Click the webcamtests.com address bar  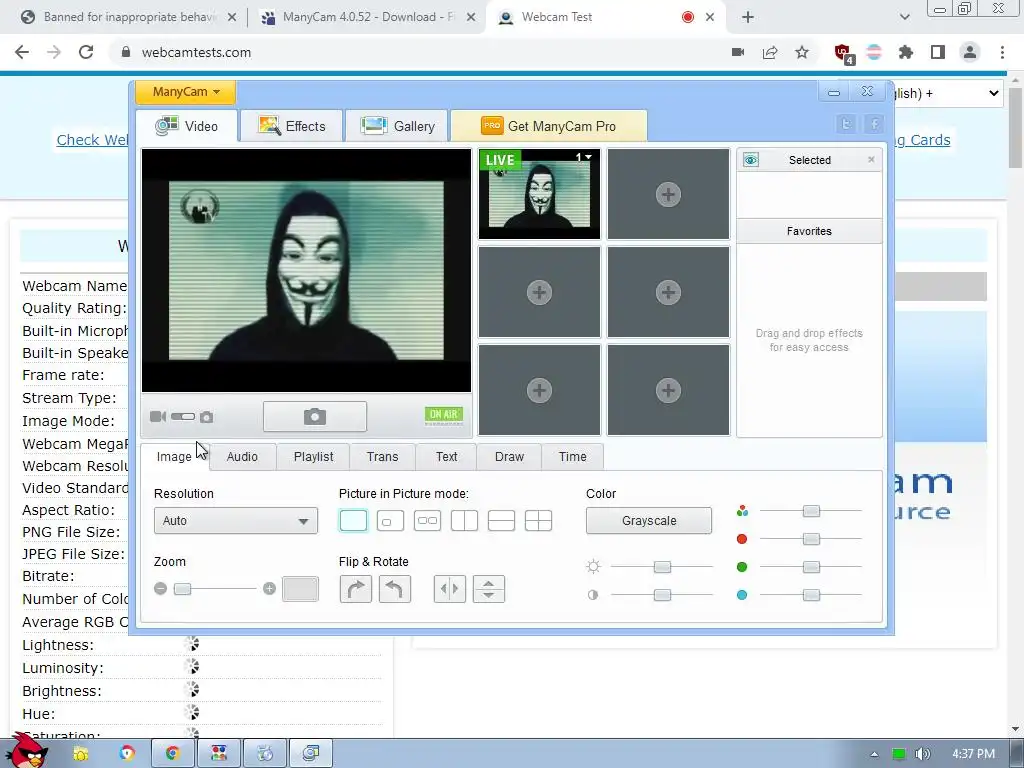click(418, 52)
